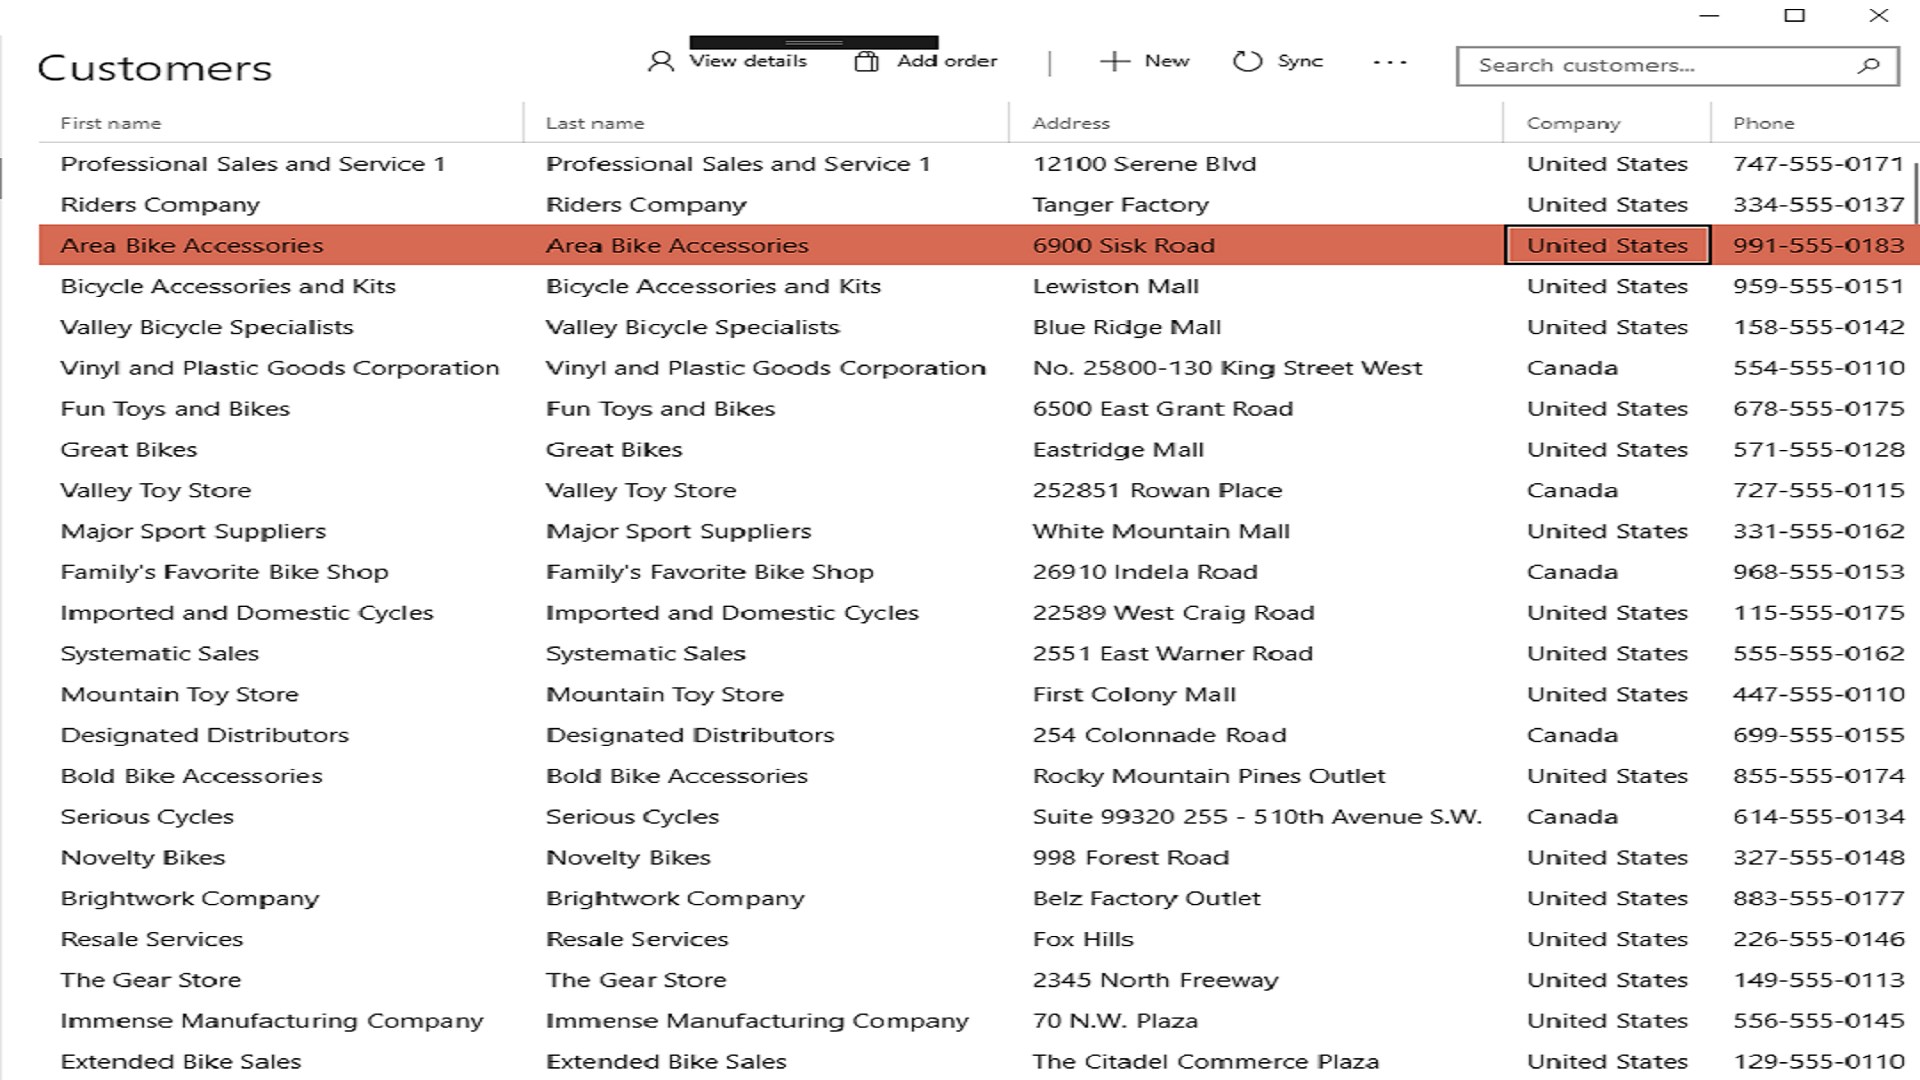Click phone number 614-555-0134

(1818, 817)
